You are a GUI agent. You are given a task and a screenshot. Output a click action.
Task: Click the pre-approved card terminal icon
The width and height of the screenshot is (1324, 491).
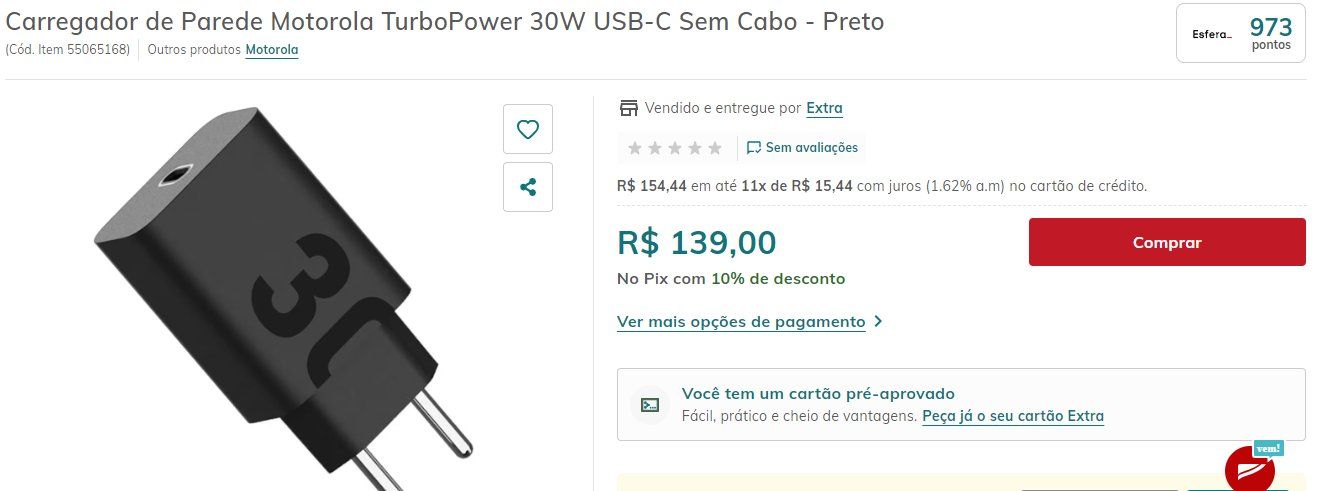tap(650, 405)
